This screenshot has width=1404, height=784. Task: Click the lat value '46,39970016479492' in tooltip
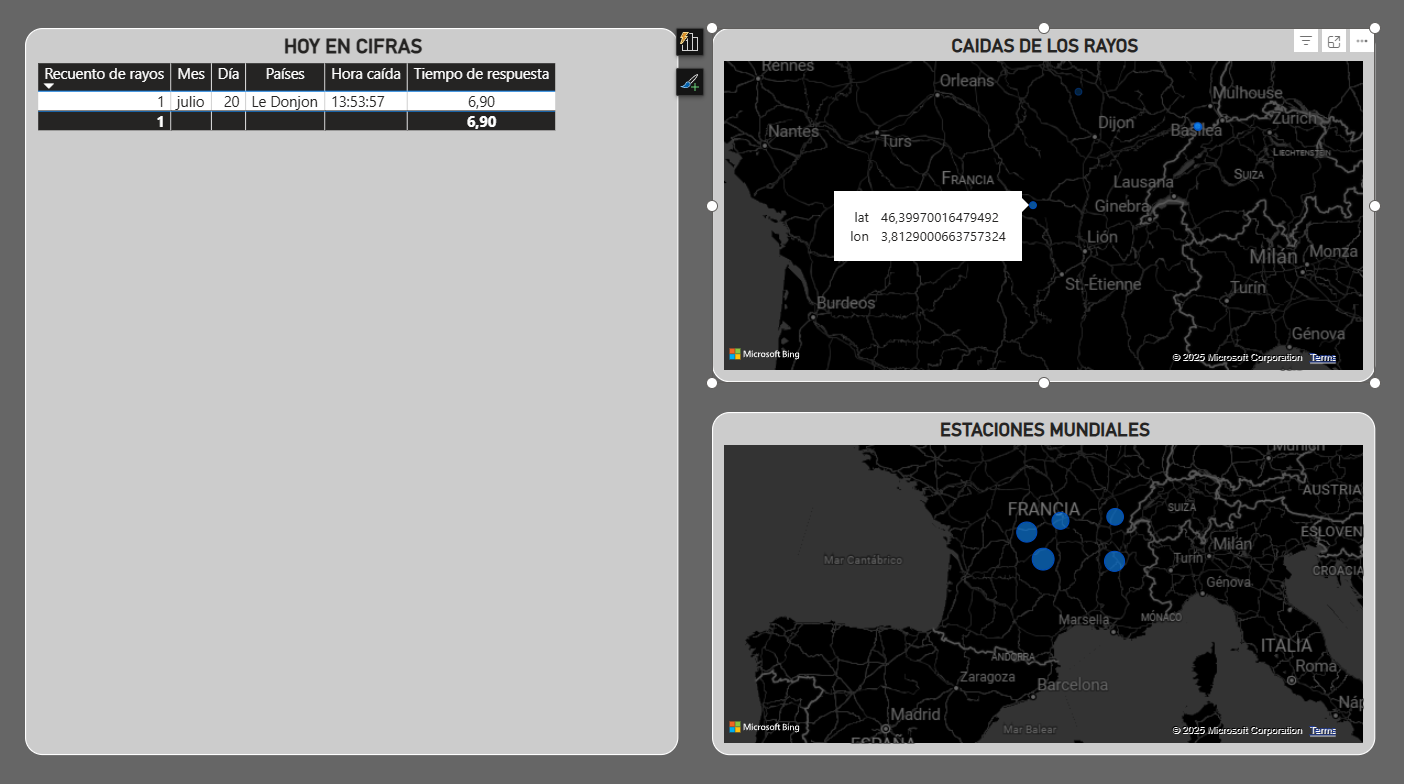pyautogui.click(x=940, y=217)
